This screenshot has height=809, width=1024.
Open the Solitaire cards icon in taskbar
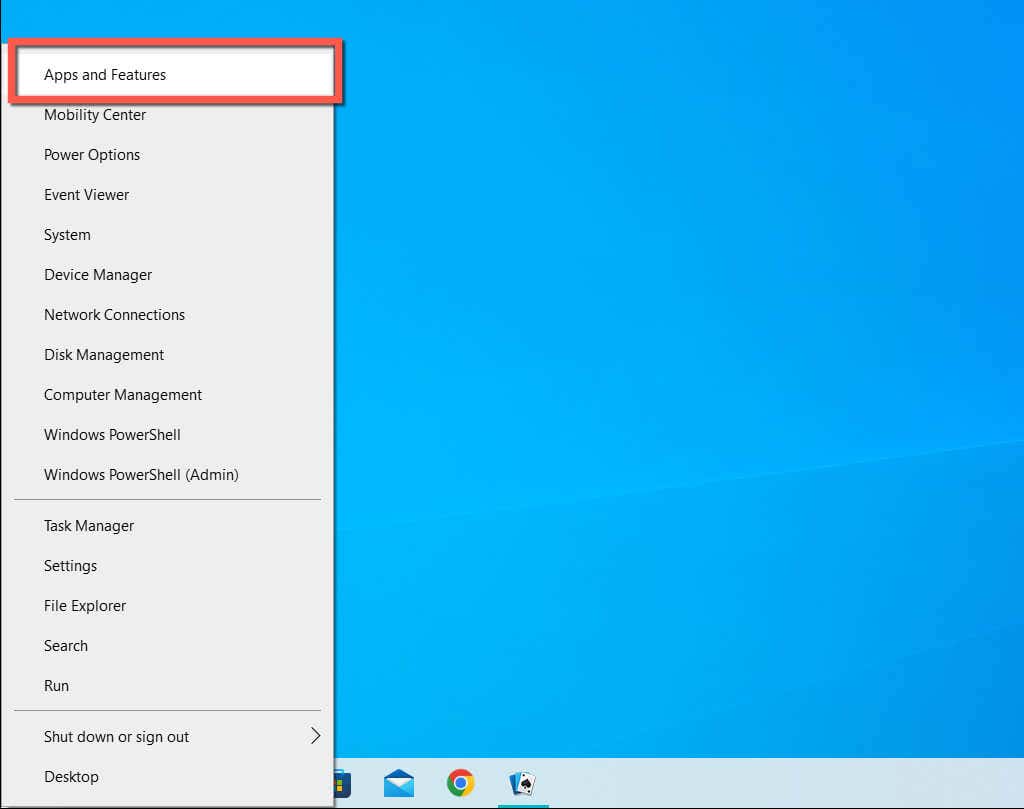(523, 783)
